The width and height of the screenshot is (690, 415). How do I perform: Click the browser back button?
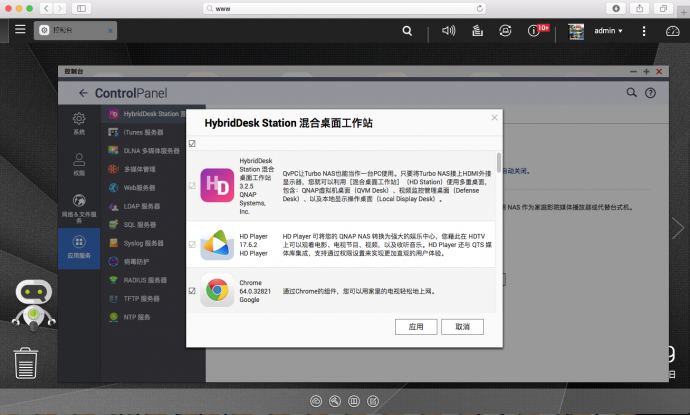(46, 8)
